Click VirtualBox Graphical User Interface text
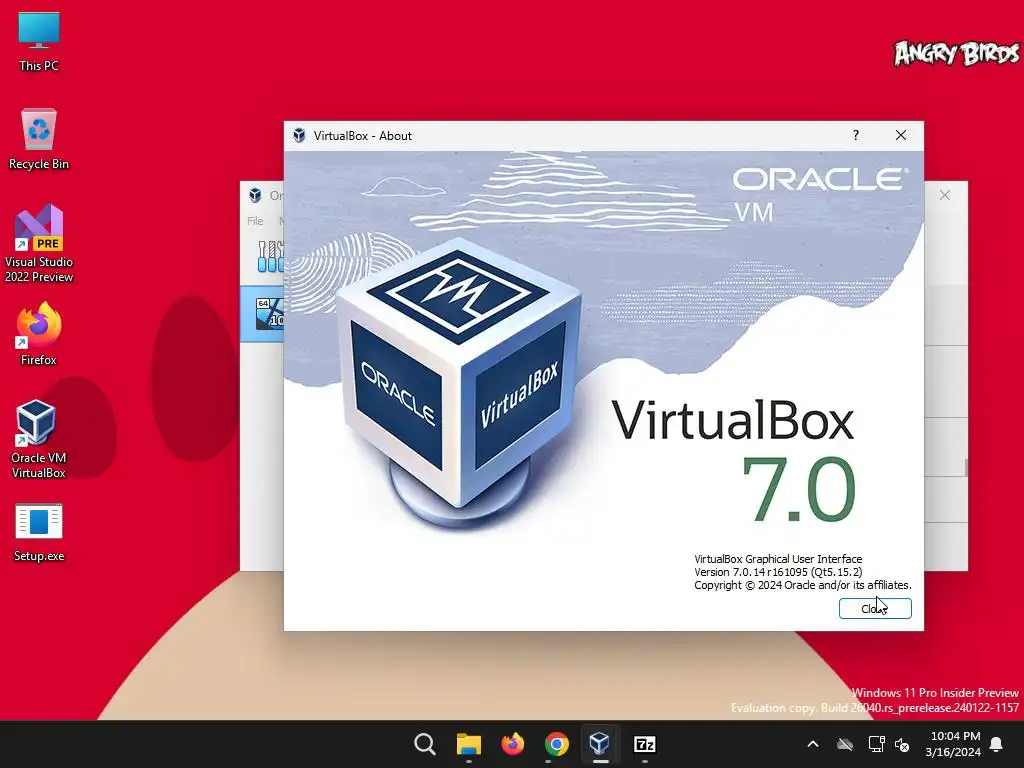Image resolution: width=1024 pixels, height=768 pixels. [778, 559]
